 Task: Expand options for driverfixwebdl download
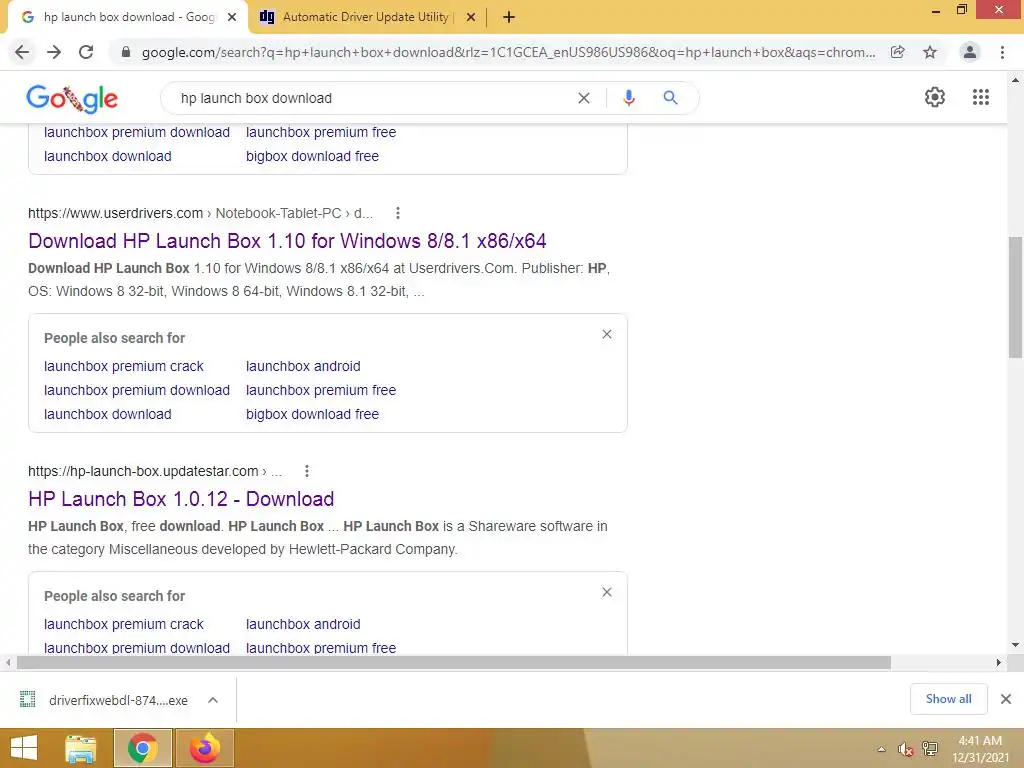pos(213,700)
